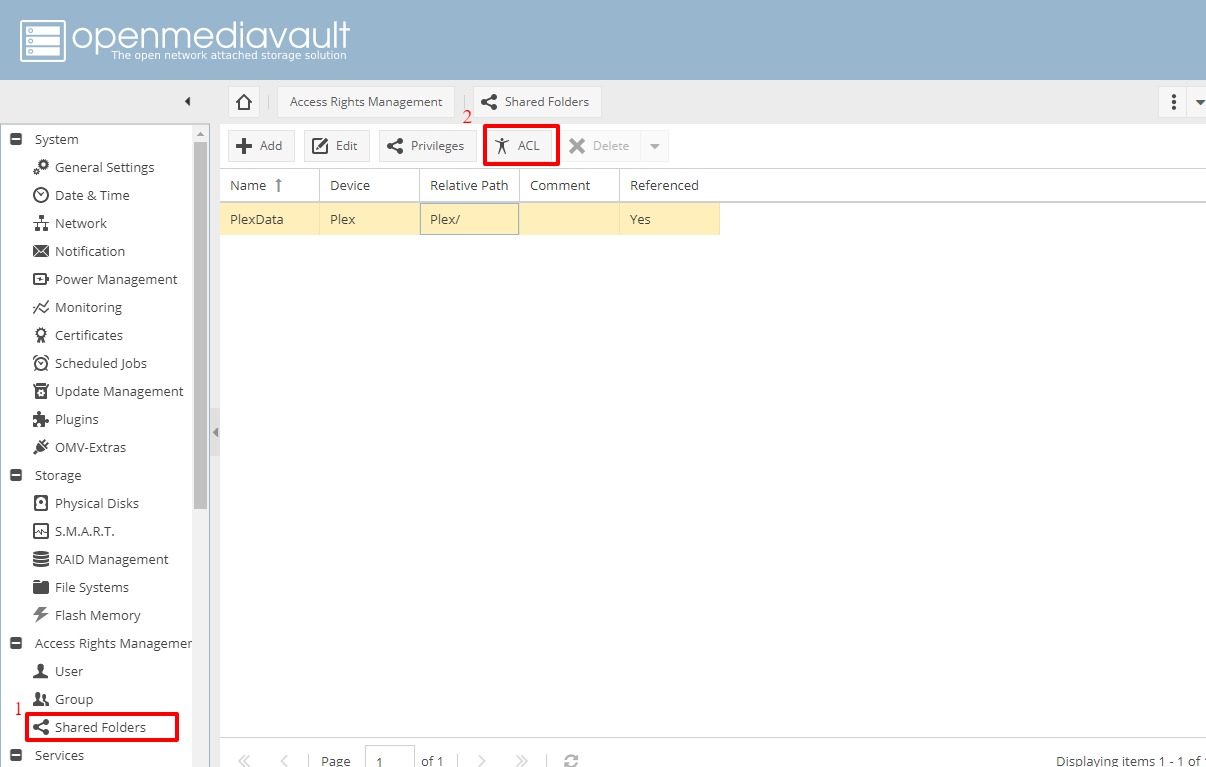Click Shared Folders breadcrumb tab
This screenshot has width=1206, height=767.
coord(537,102)
